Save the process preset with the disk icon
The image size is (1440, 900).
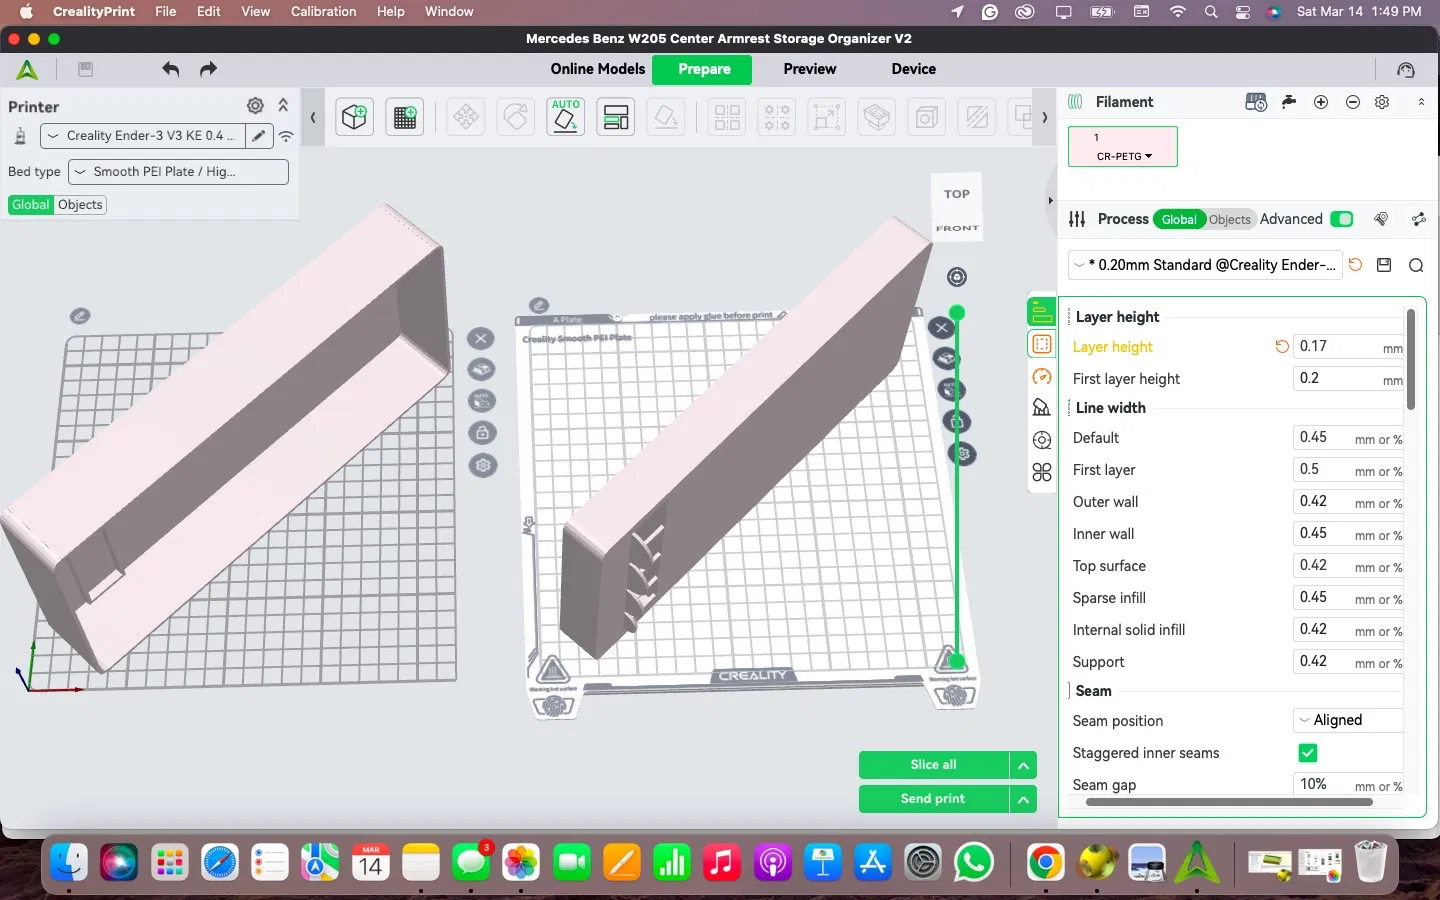[x=1384, y=265]
